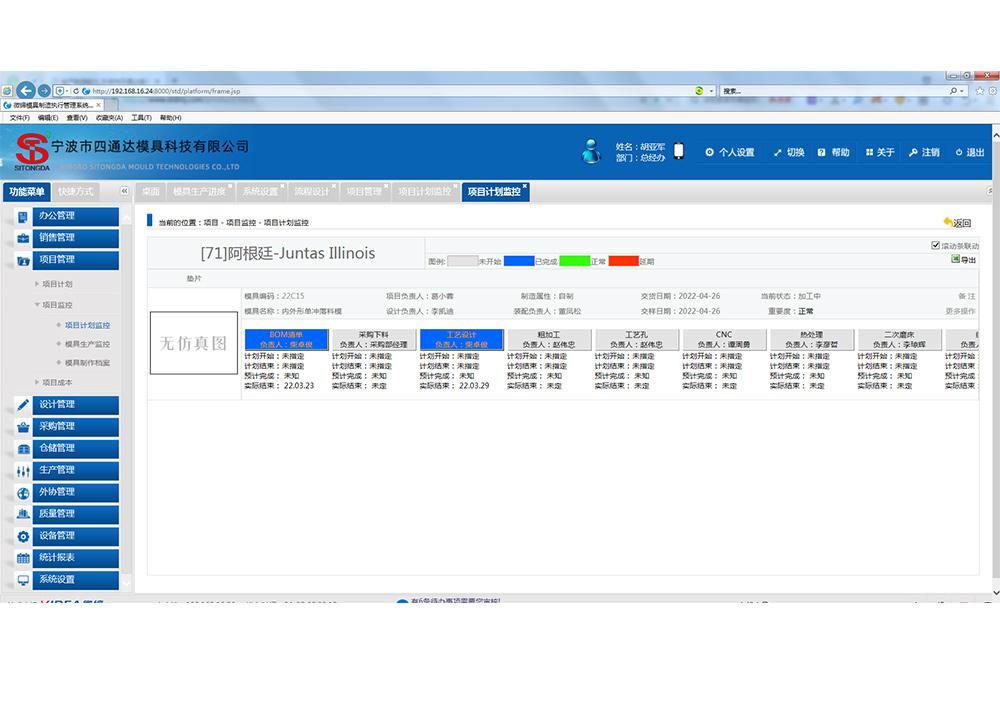The height and width of the screenshot is (714, 1000).
Task: Click 退出 to exit the system
Action: coord(969,152)
